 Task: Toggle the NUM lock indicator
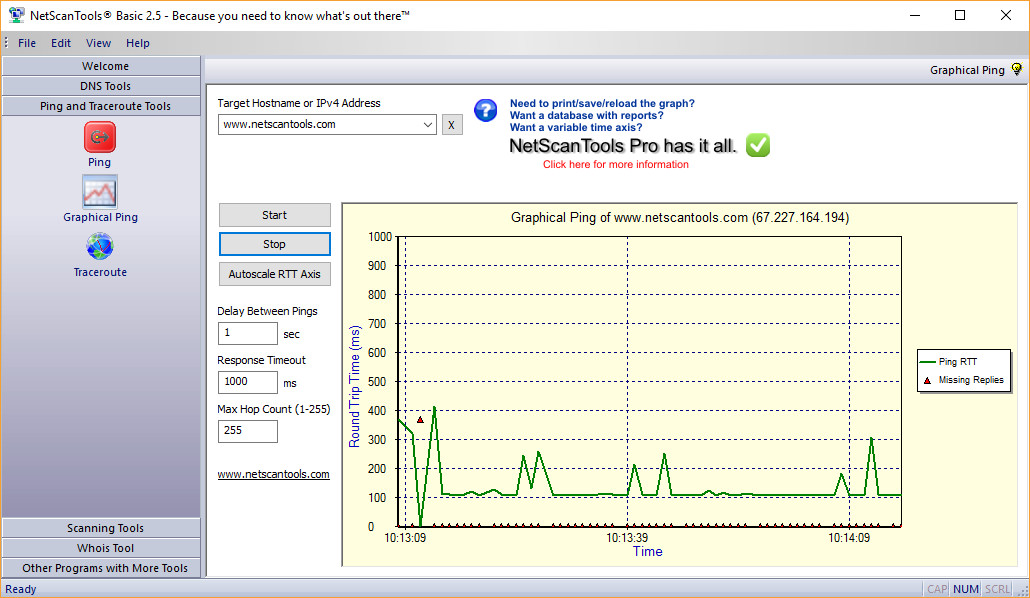click(x=966, y=589)
